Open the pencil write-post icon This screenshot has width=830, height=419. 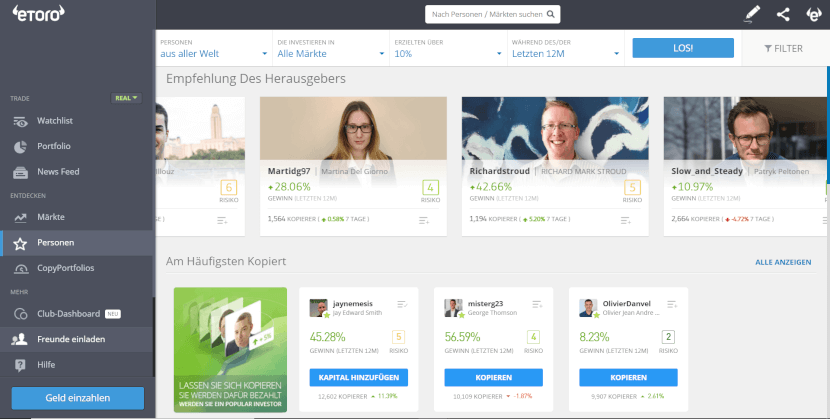click(x=752, y=14)
